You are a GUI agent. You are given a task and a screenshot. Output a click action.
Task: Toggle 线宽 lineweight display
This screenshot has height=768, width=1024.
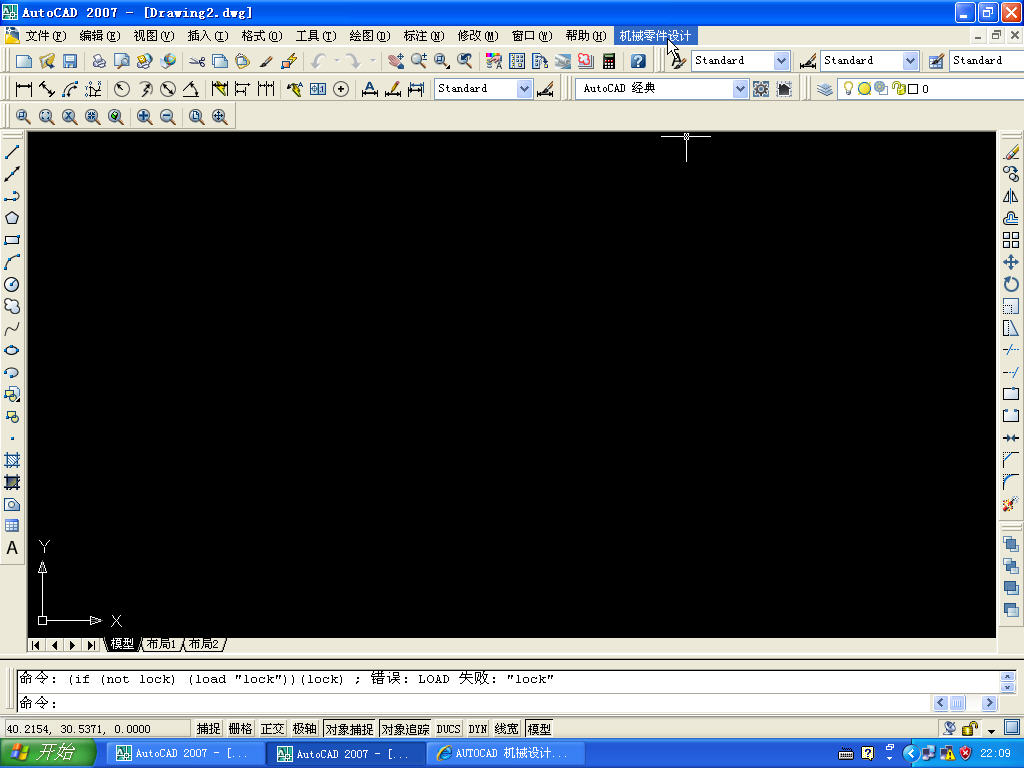tap(507, 729)
